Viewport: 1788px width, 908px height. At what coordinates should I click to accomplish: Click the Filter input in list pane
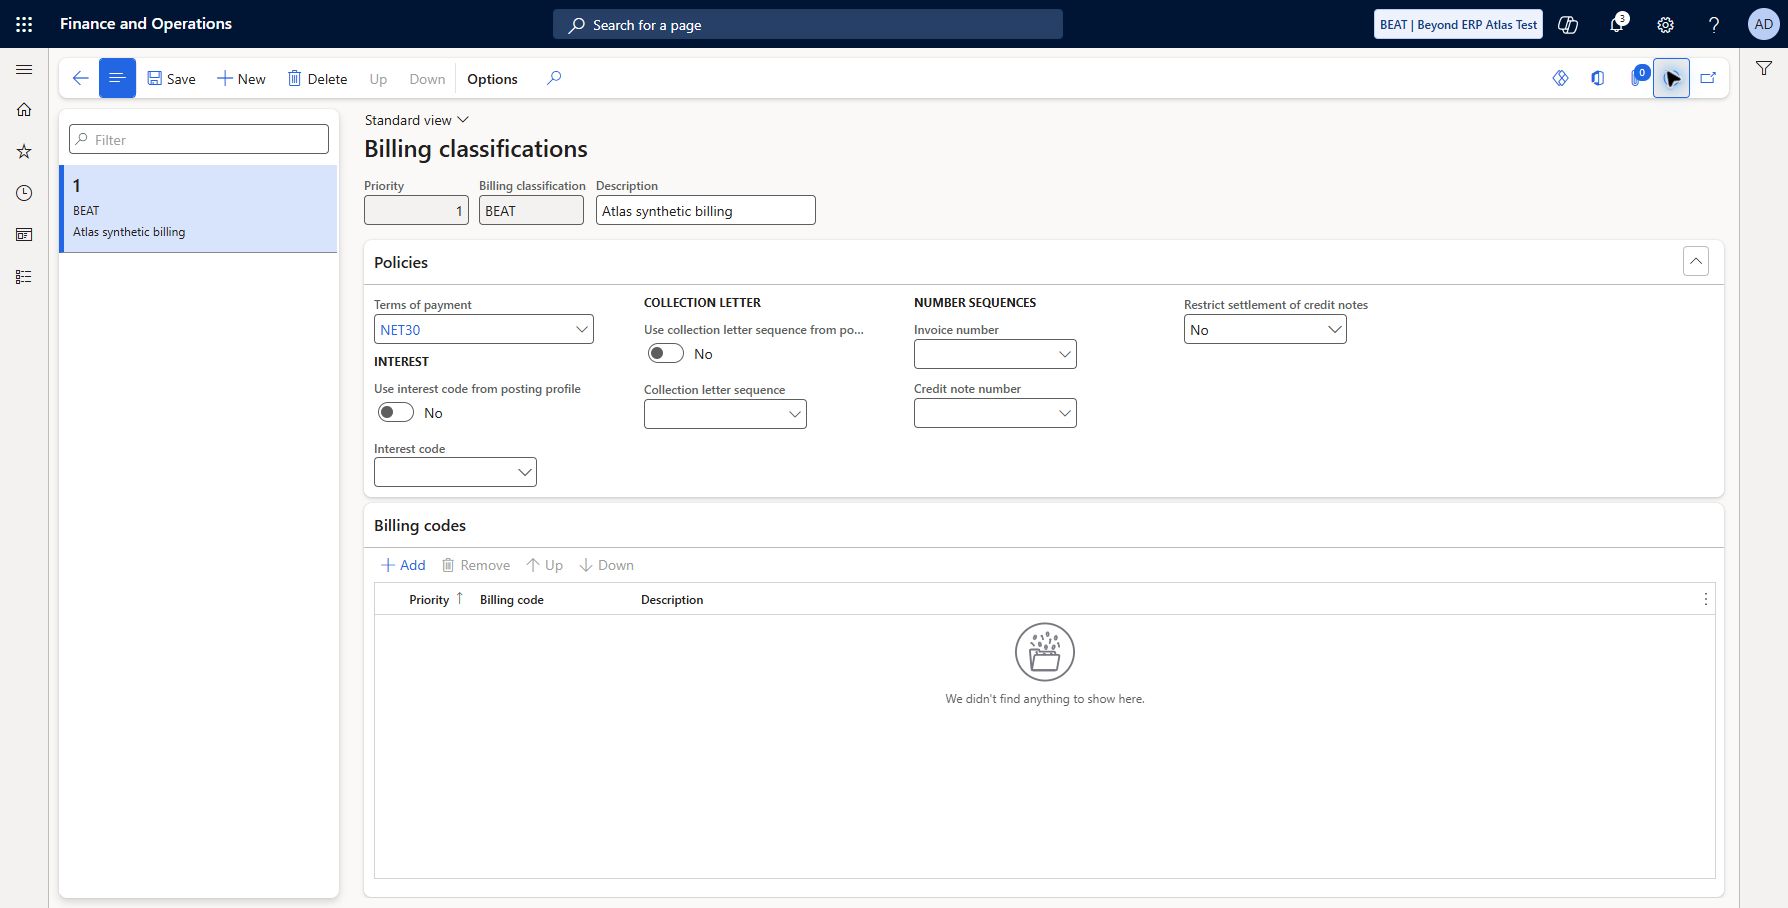(199, 139)
